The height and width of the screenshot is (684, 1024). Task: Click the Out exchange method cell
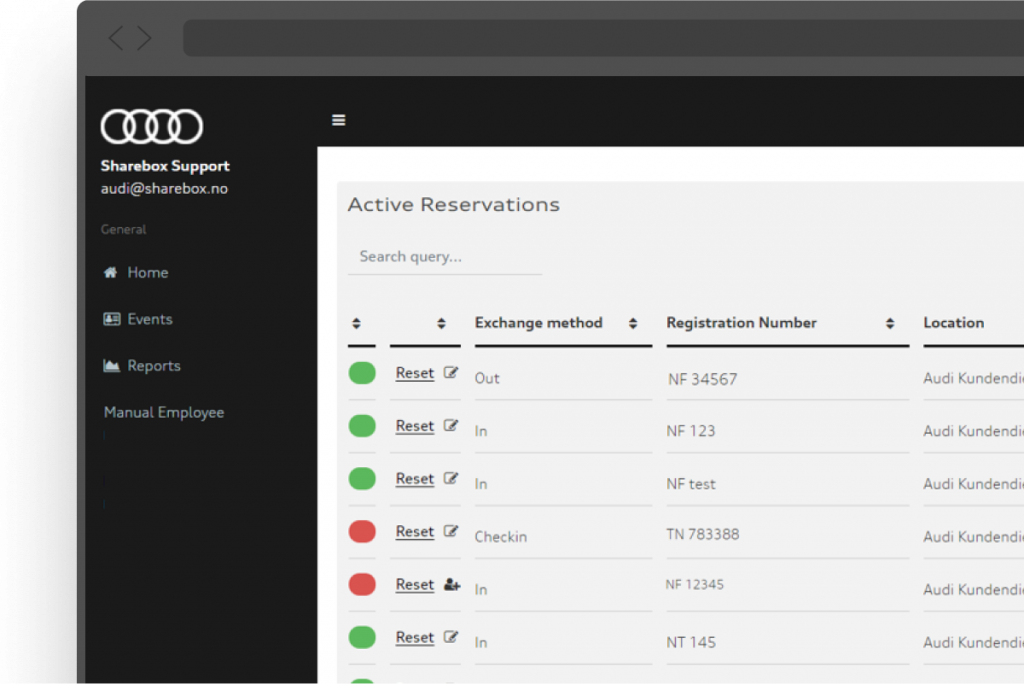pos(487,378)
